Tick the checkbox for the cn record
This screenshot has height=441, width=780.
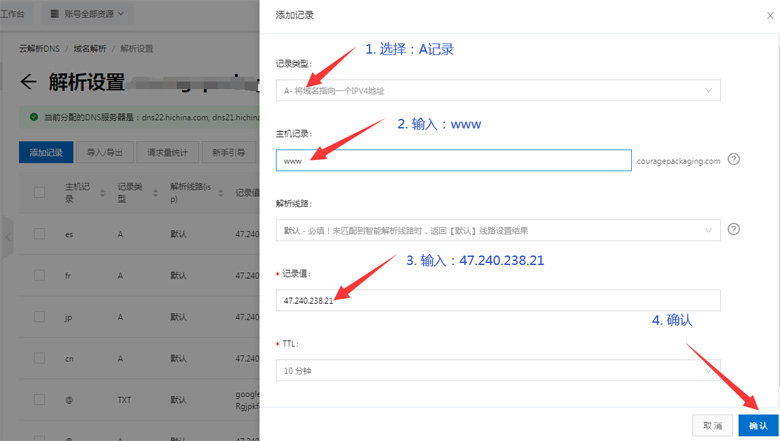pos(40,358)
